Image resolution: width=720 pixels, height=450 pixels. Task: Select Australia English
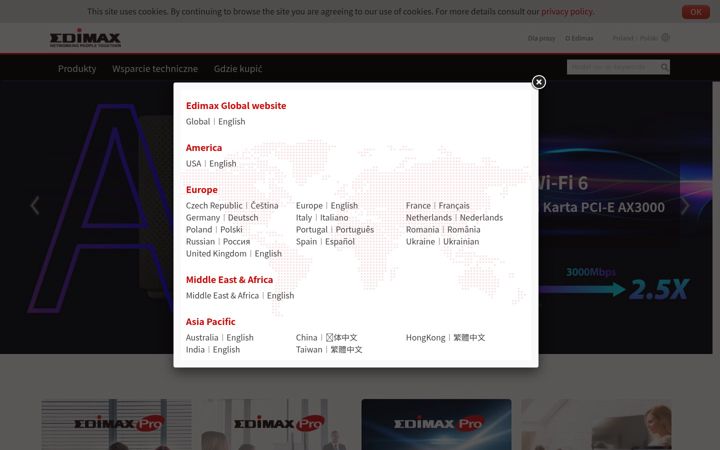tap(219, 338)
